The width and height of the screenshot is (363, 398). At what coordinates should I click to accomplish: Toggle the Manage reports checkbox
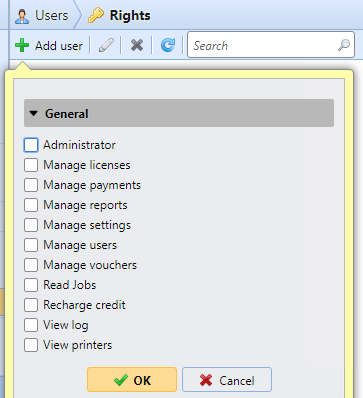31,205
